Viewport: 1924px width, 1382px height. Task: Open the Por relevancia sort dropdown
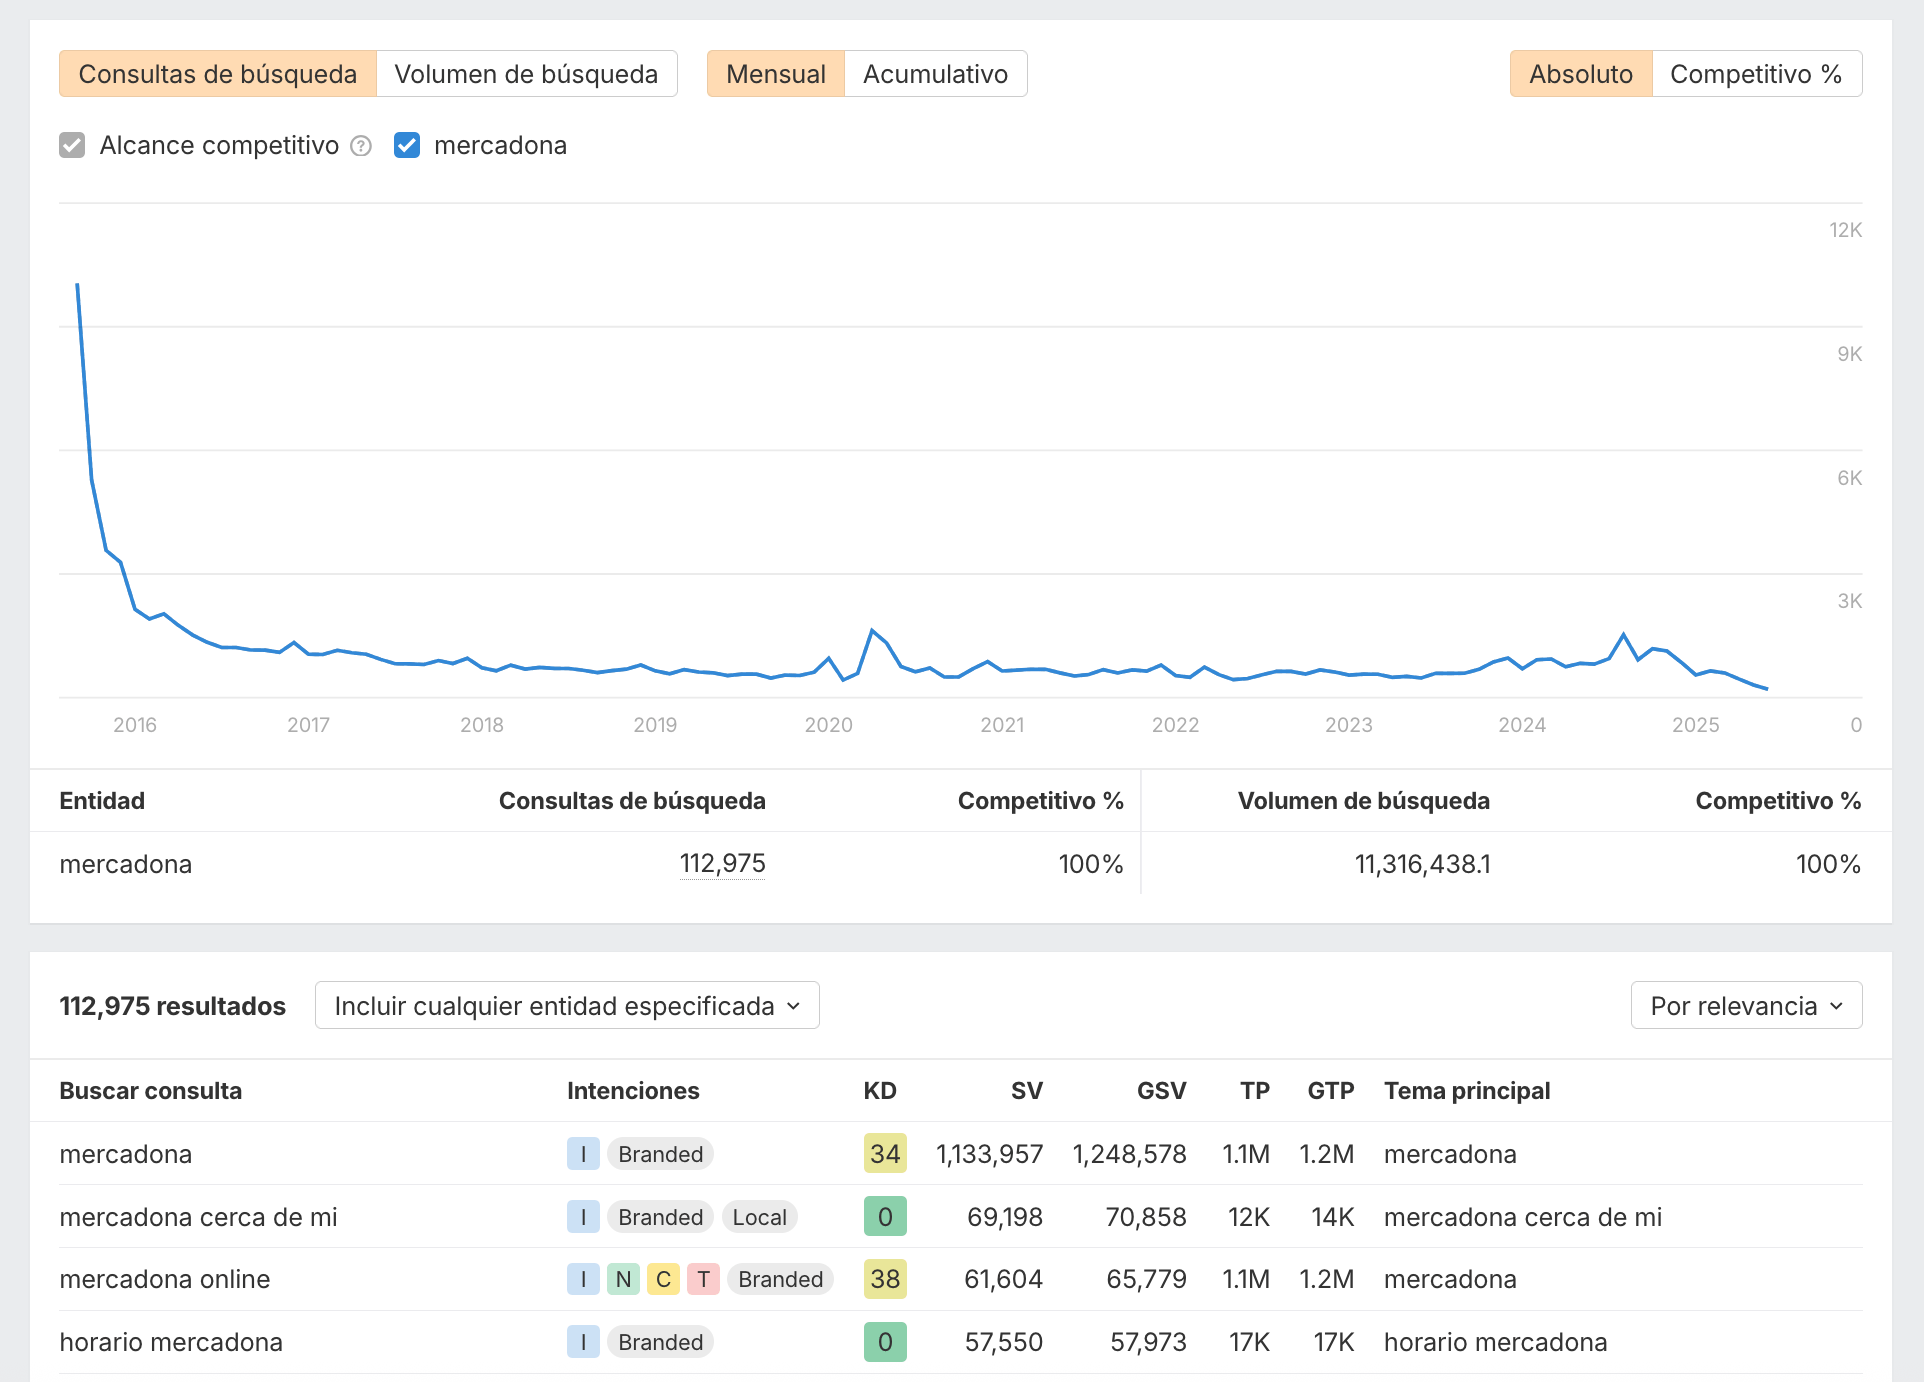coord(1745,1005)
